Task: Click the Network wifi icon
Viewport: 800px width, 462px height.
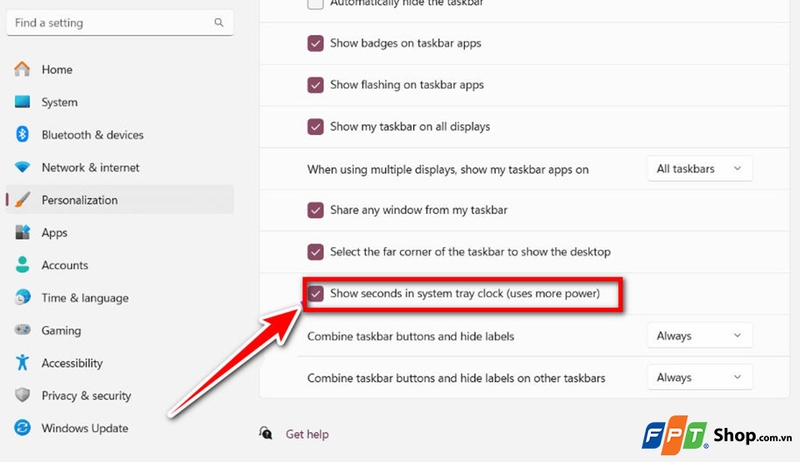Action: 22,167
